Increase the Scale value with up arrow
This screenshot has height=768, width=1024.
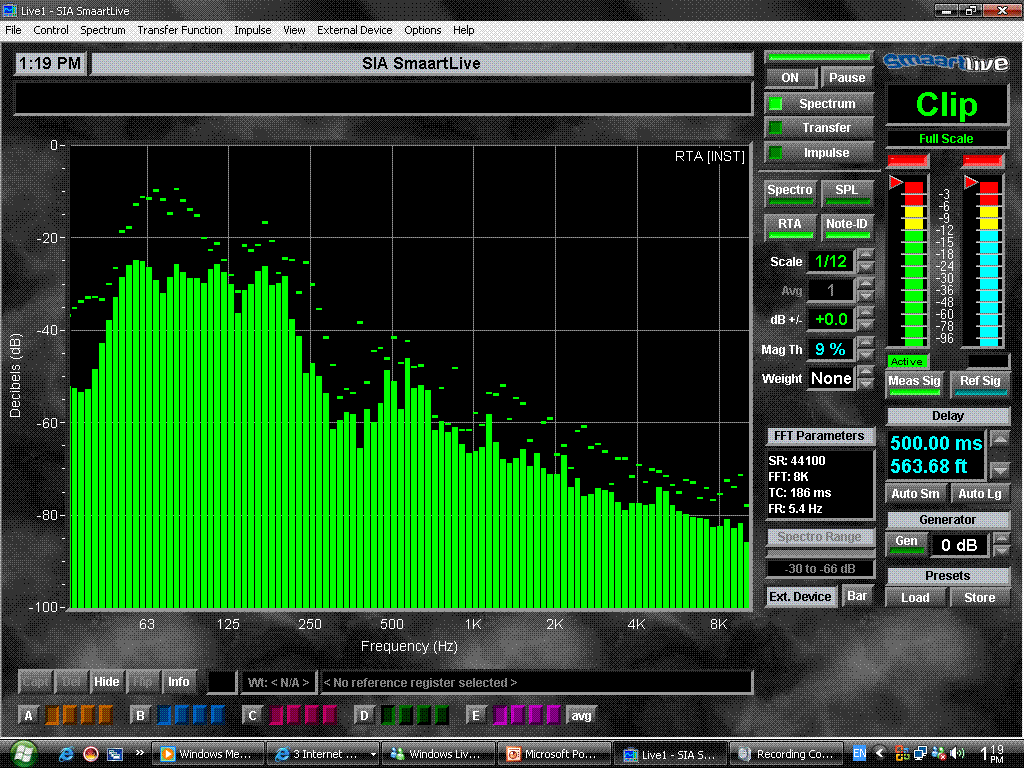(x=865, y=255)
